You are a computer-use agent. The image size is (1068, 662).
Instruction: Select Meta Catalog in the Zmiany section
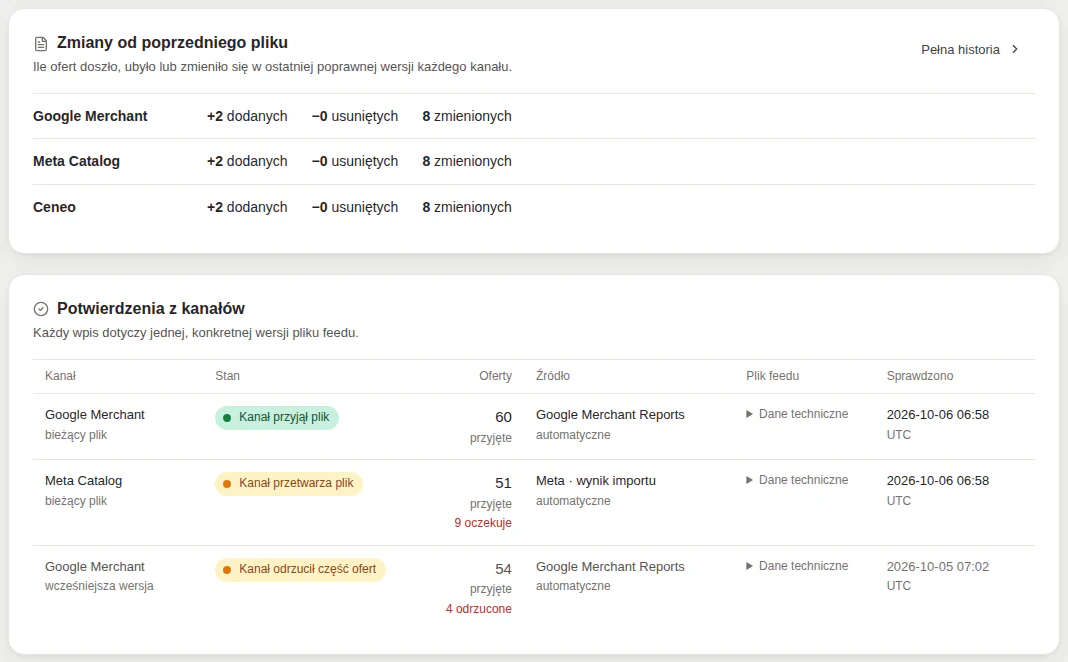76,161
